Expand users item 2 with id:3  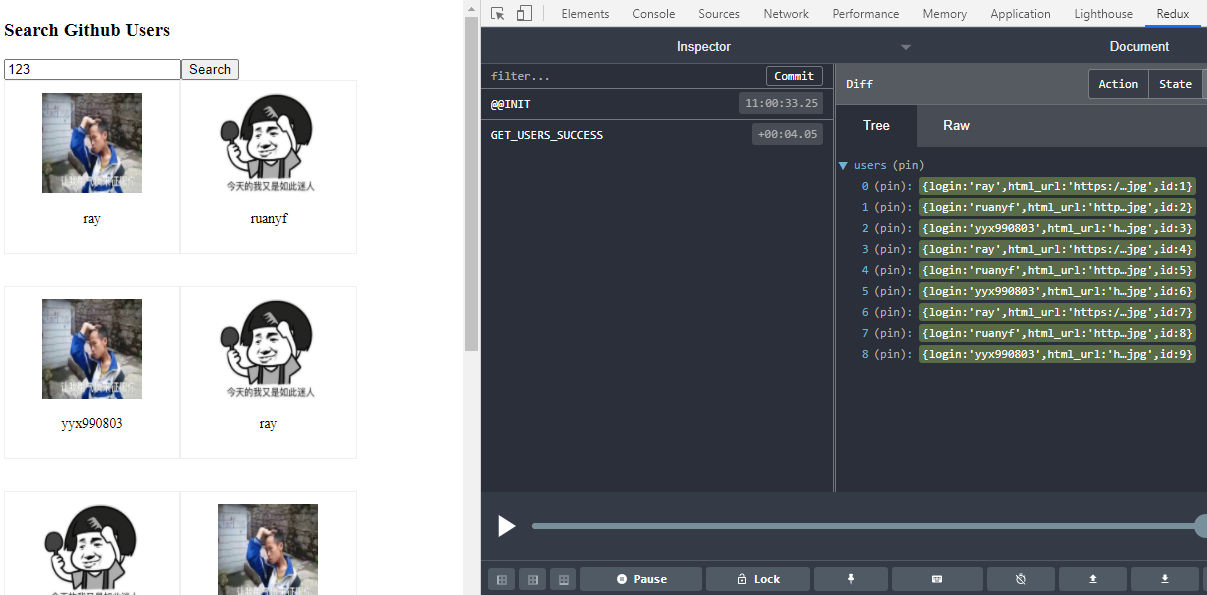1057,228
